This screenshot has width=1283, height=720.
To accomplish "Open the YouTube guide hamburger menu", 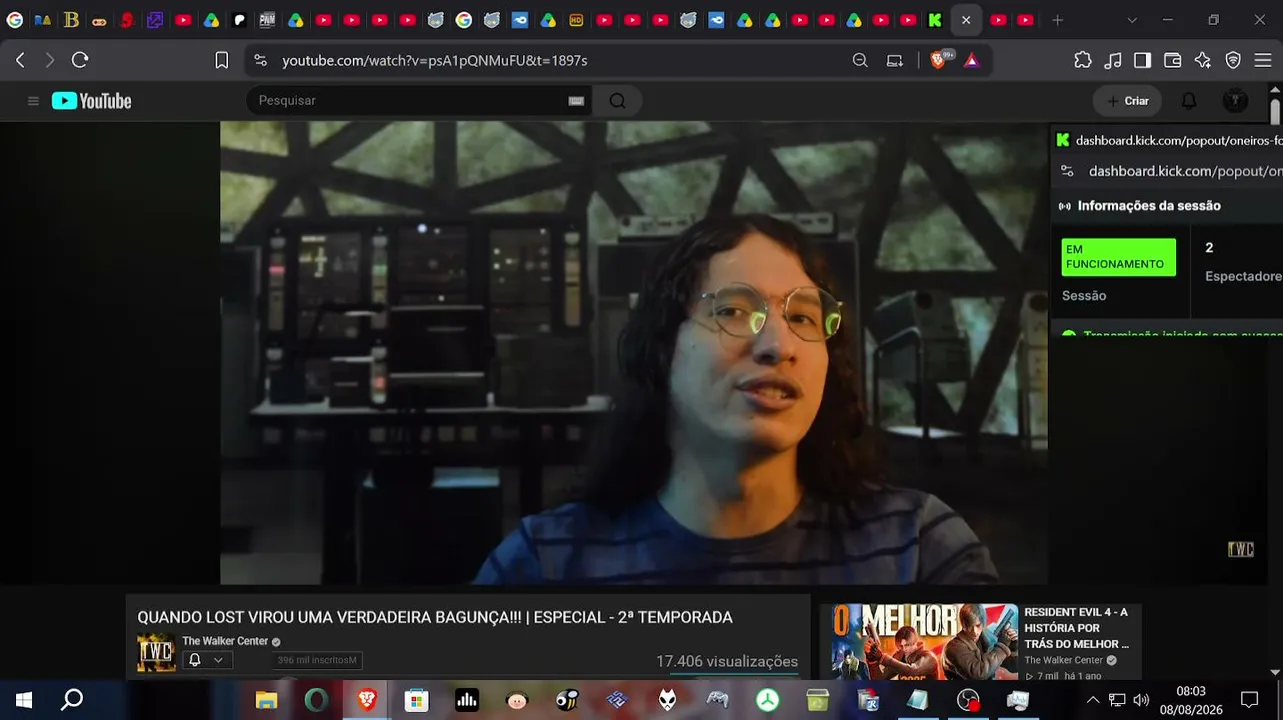I will [33, 101].
